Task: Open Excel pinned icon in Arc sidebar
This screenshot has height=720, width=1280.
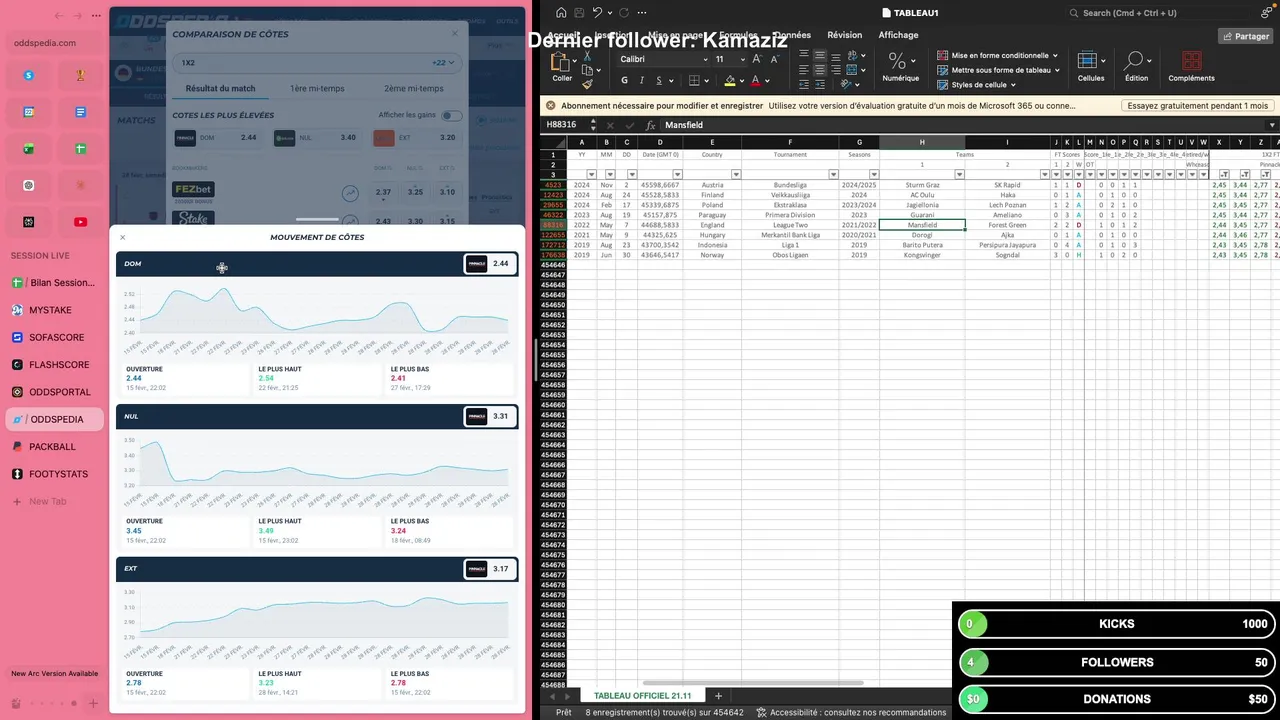Action: click(x=29, y=149)
